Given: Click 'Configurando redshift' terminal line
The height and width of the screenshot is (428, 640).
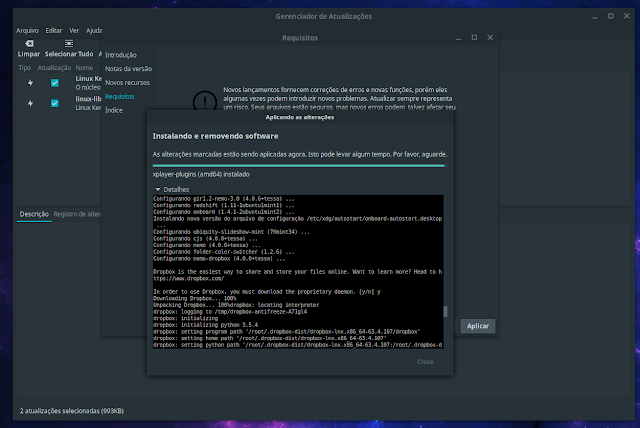Looking at the screenshot, I should click(224, 205).
